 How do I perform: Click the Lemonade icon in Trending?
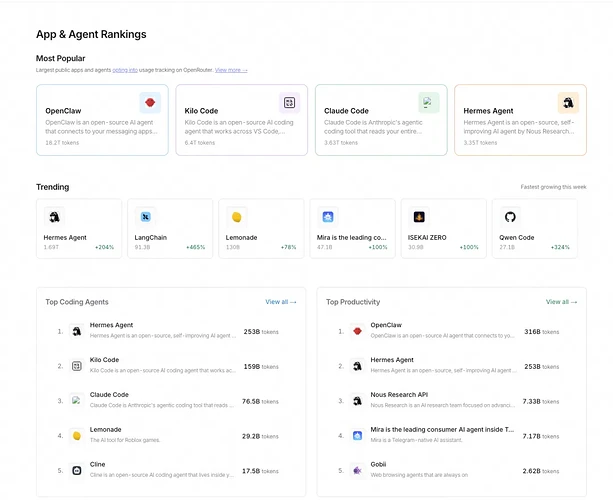coord(238,216)
